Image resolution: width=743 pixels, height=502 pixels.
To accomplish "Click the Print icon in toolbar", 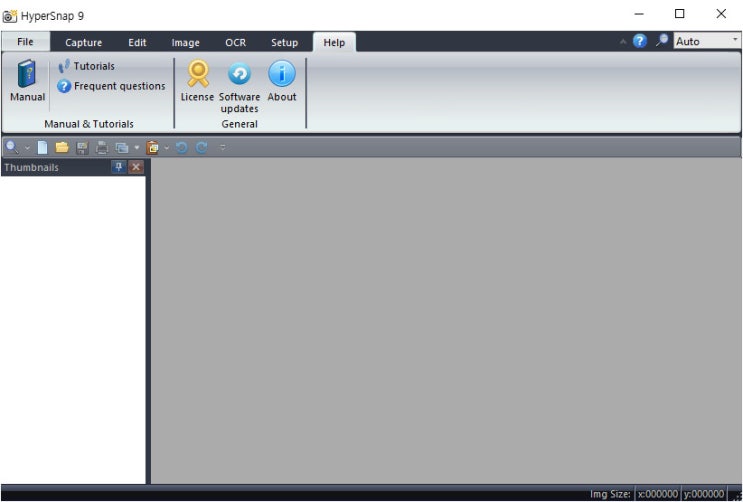I will point(102,148).
